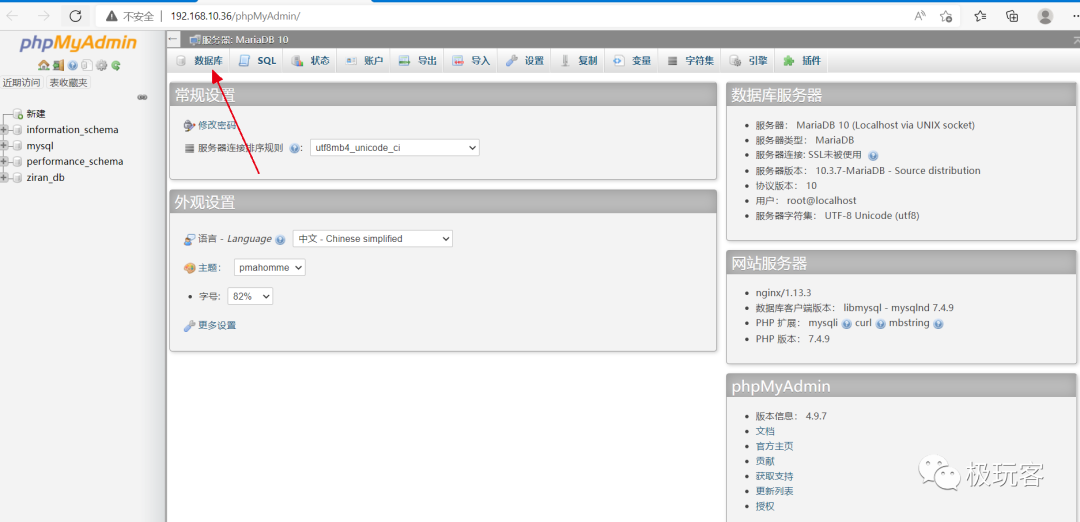This screenshot has height=522, width=1080.
Task: Click the logout door icon in sidebar
Action: tap(58, 65)
